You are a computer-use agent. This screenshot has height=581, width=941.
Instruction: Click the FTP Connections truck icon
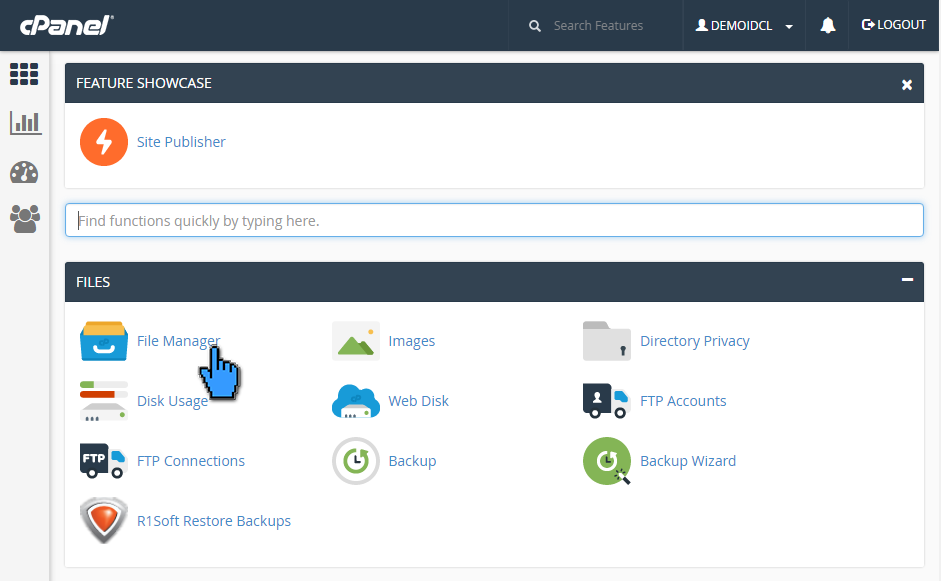tap(103, 460)
